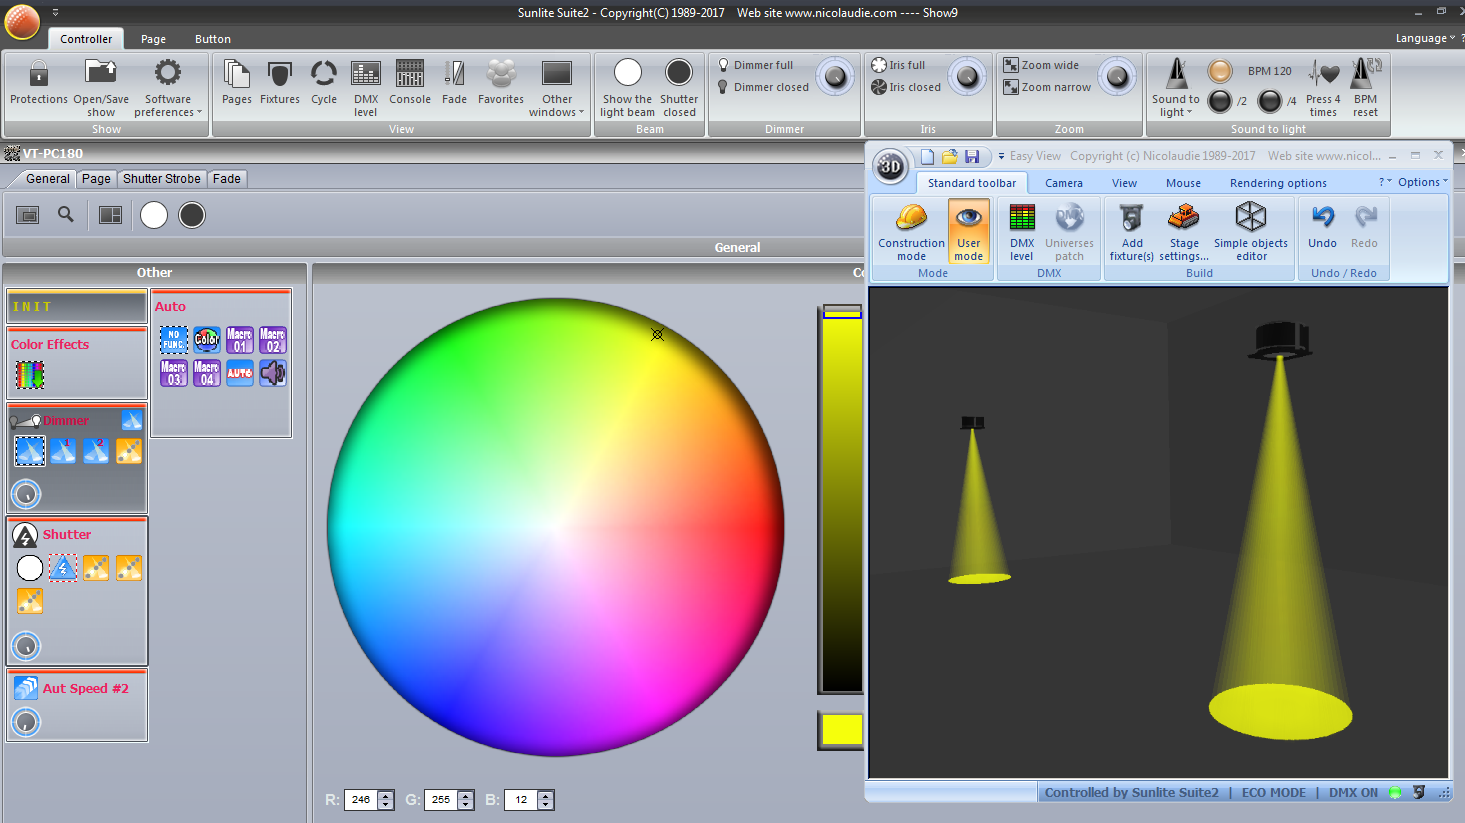Open the Camera tab in 3D window
The width and height of the screenshot is (1465, 823).
click(x=1064, y=183)
